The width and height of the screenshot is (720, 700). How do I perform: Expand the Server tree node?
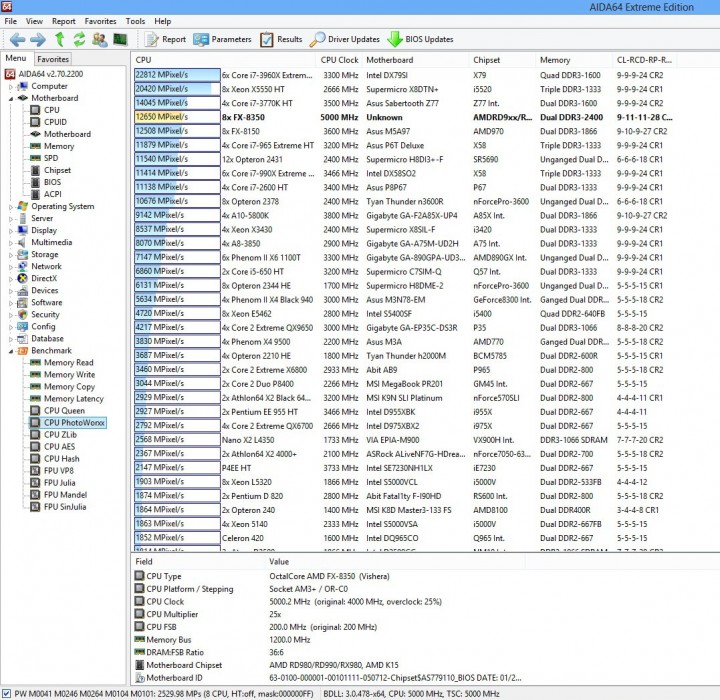tap(11, 219)
